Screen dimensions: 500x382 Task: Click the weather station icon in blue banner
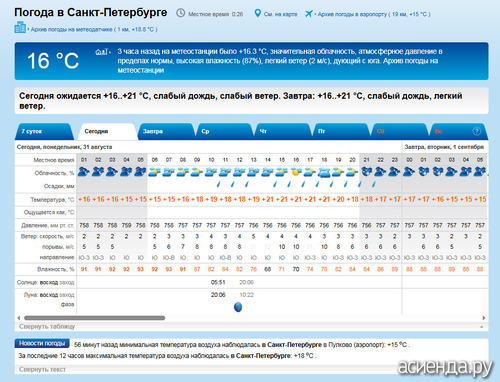(101, 52)
